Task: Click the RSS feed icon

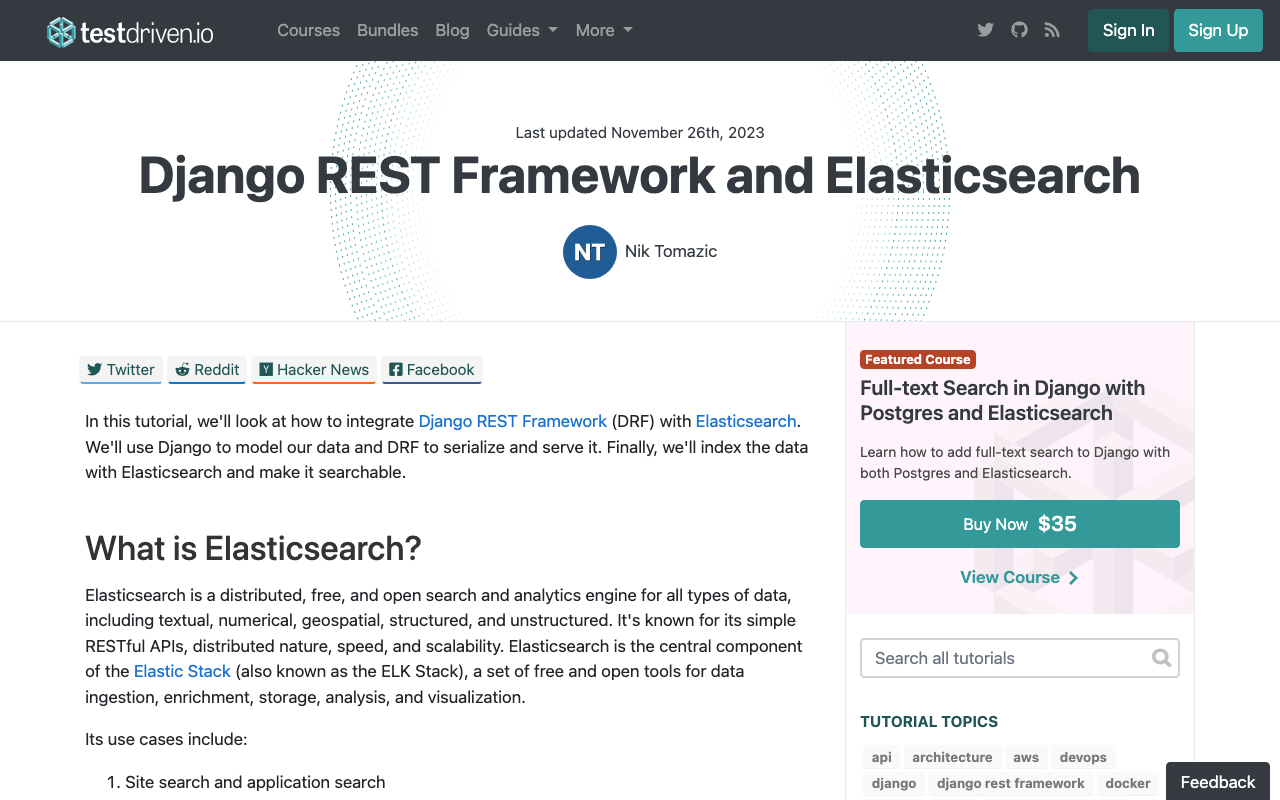Action: coord(1051,30)
